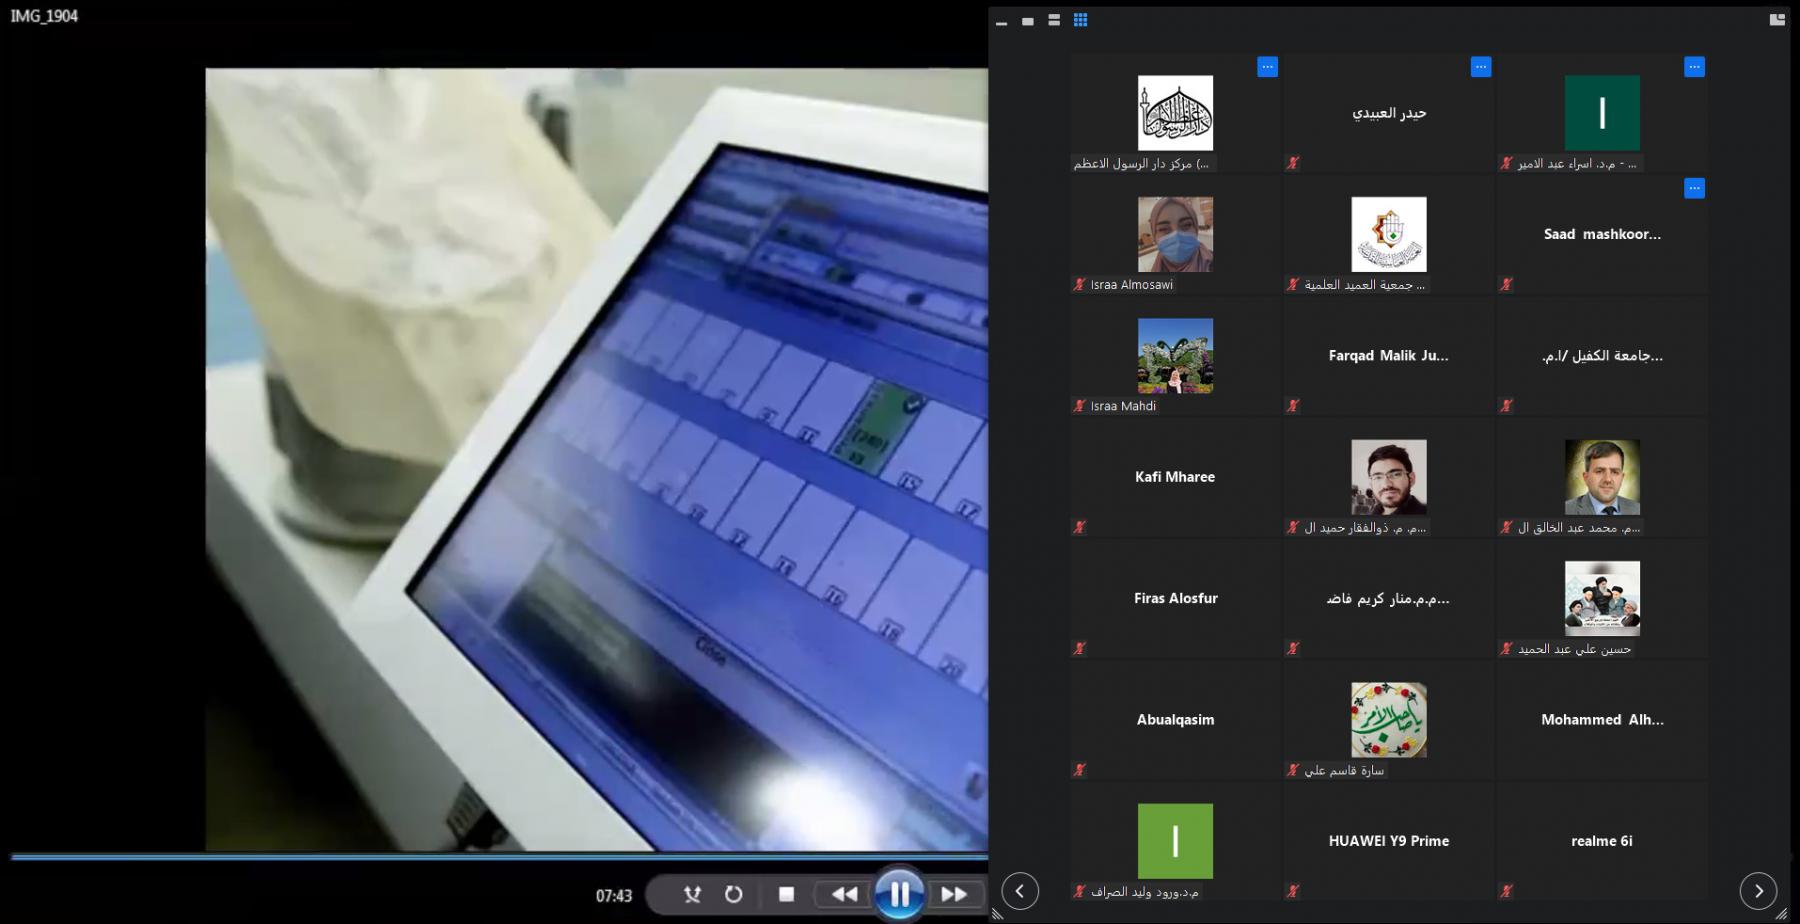Click the top-right side-by-side view icon
The height and width of the screenshot is (924, 1800).
click(x=1777, y=20)
